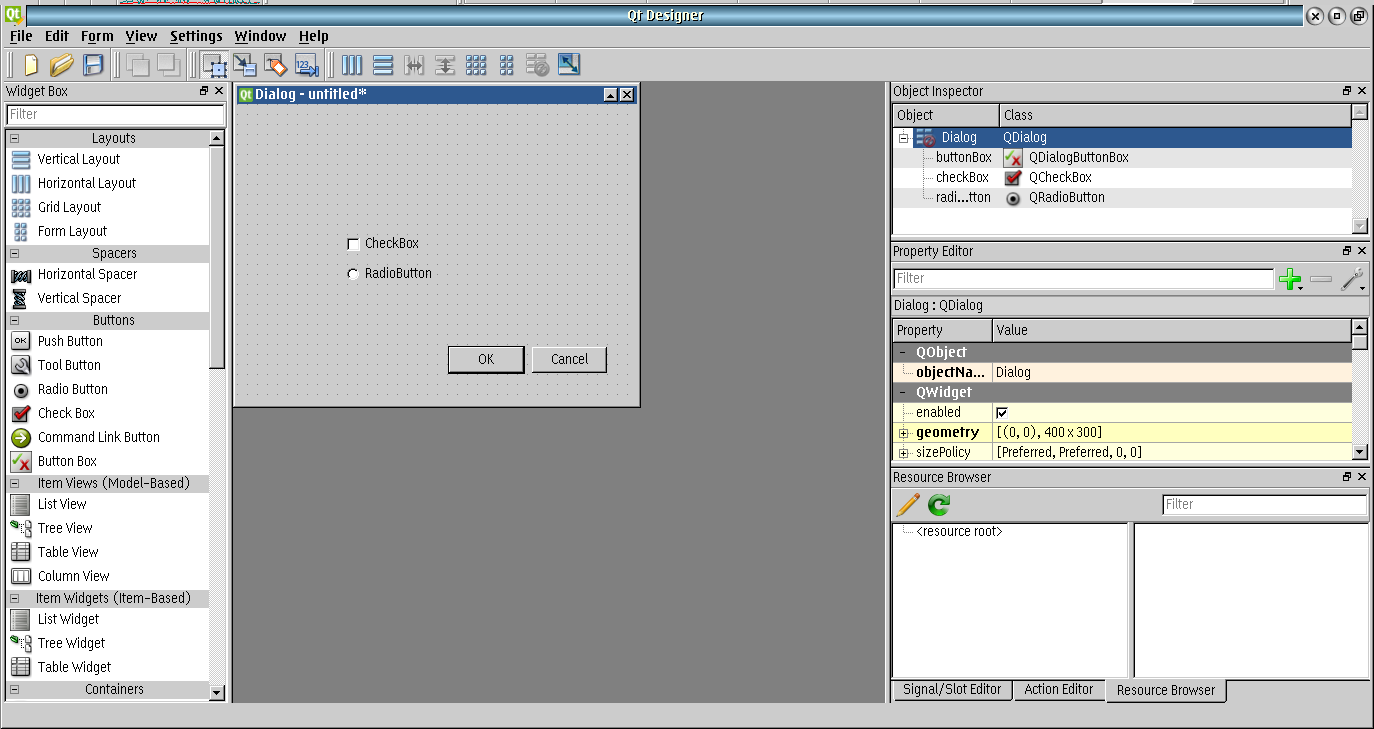1374x729 pixels.
Task: Collapse the QObject property group
Action: [x=903, y=352]
